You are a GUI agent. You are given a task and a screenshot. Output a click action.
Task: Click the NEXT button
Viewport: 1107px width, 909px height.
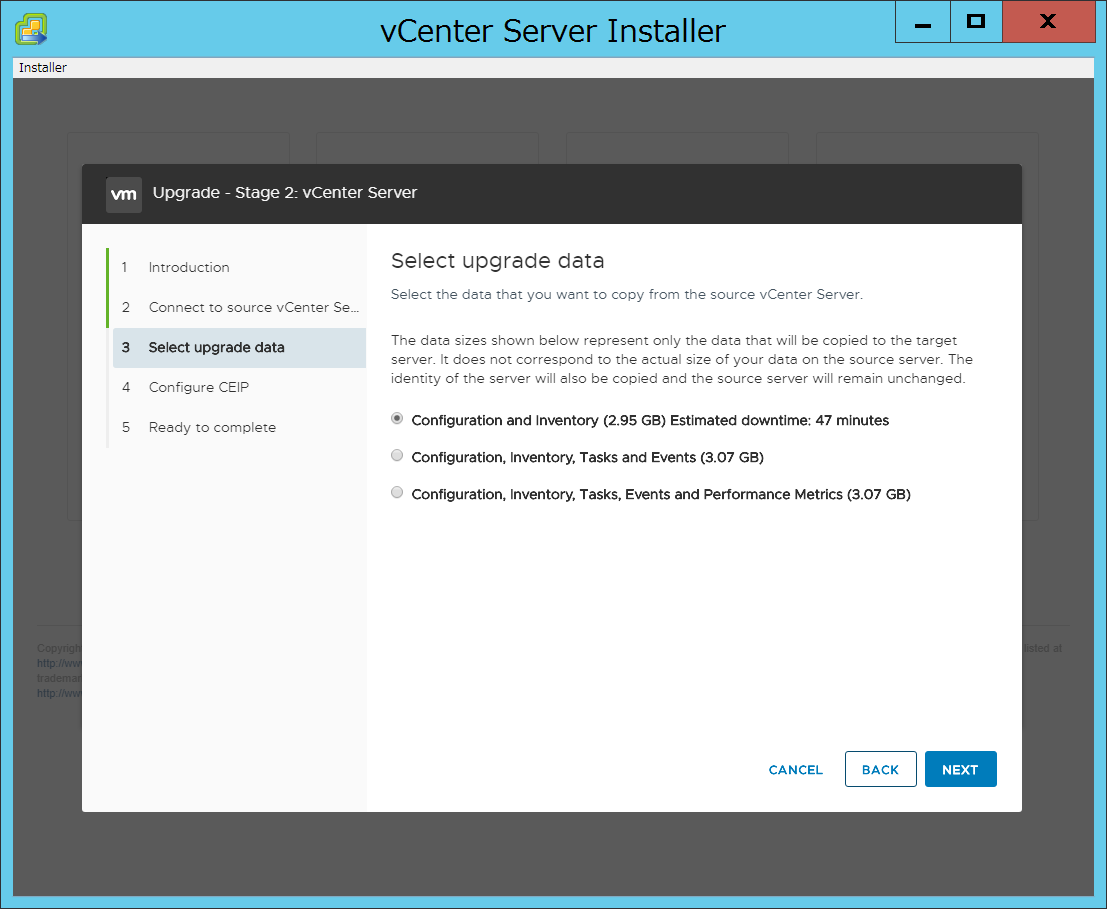[x=960, y=769]
